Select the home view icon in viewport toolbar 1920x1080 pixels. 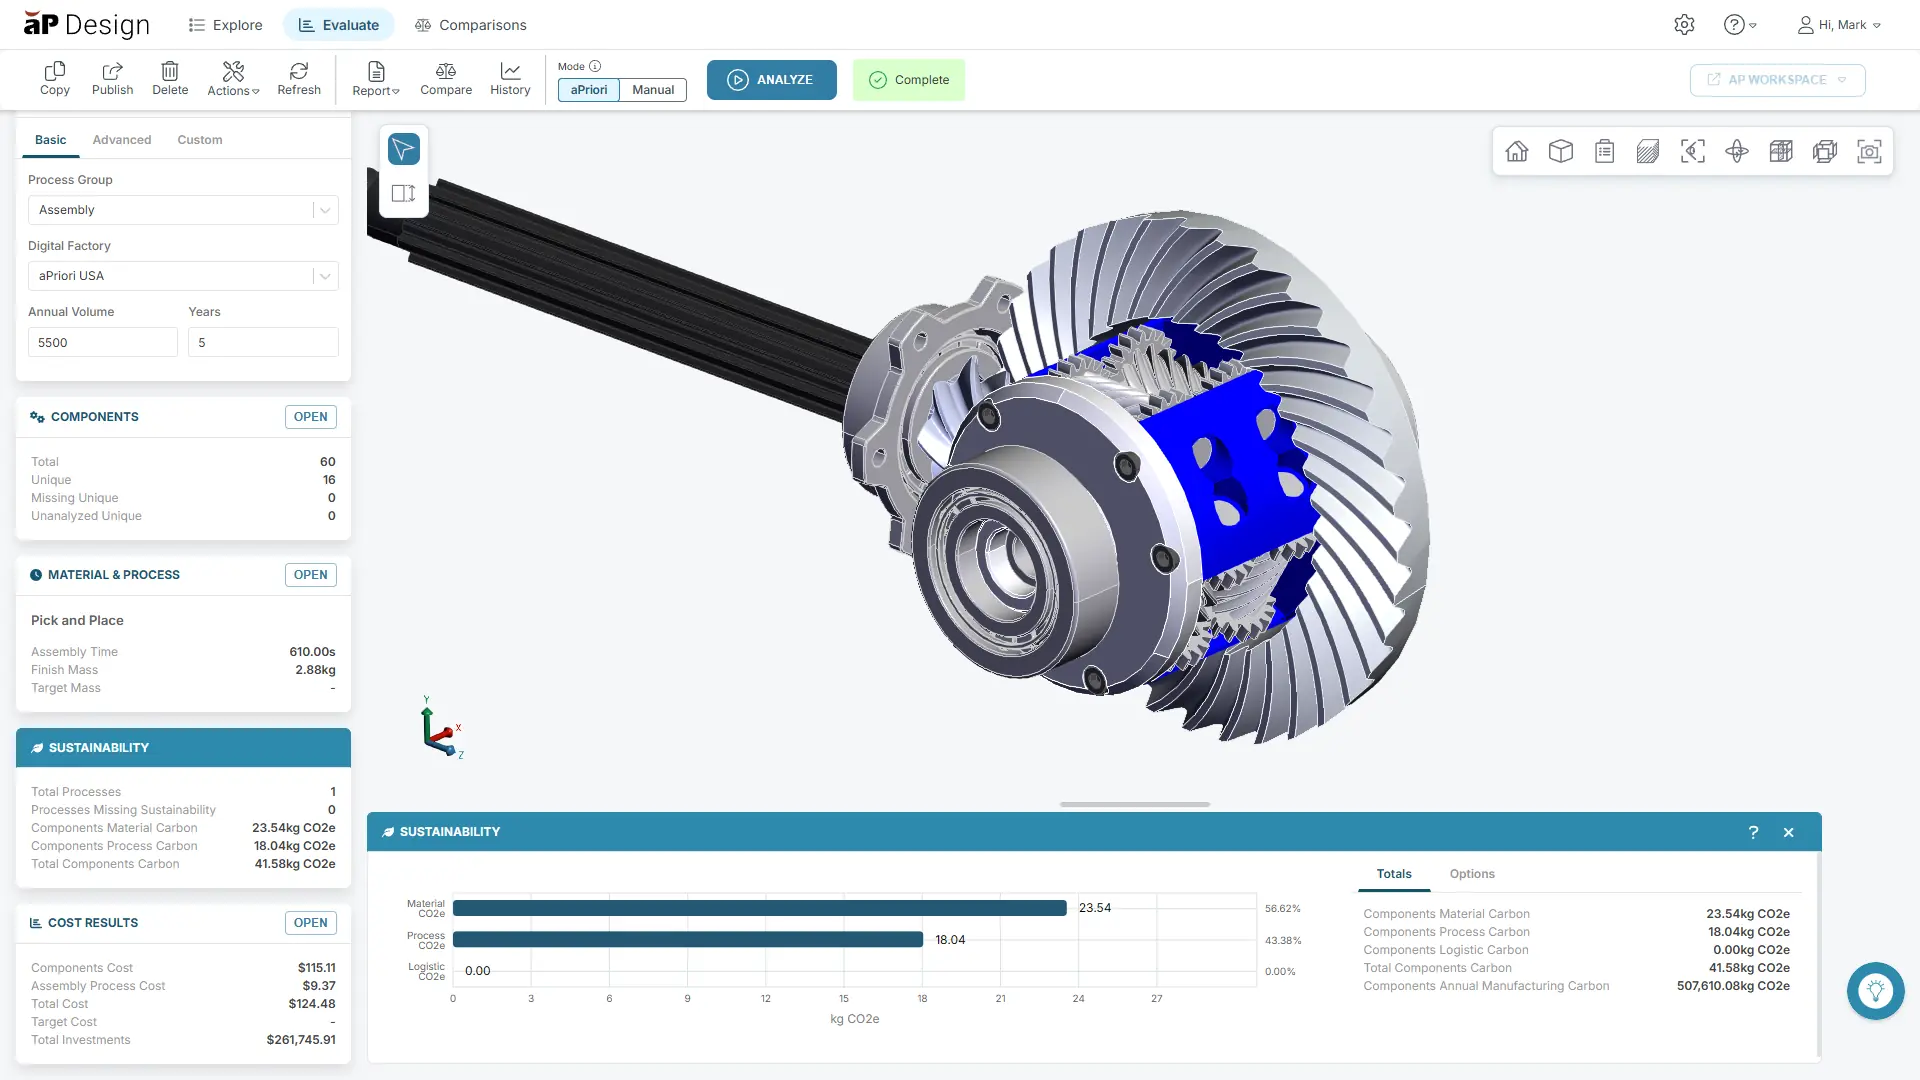pos(1517,151)
